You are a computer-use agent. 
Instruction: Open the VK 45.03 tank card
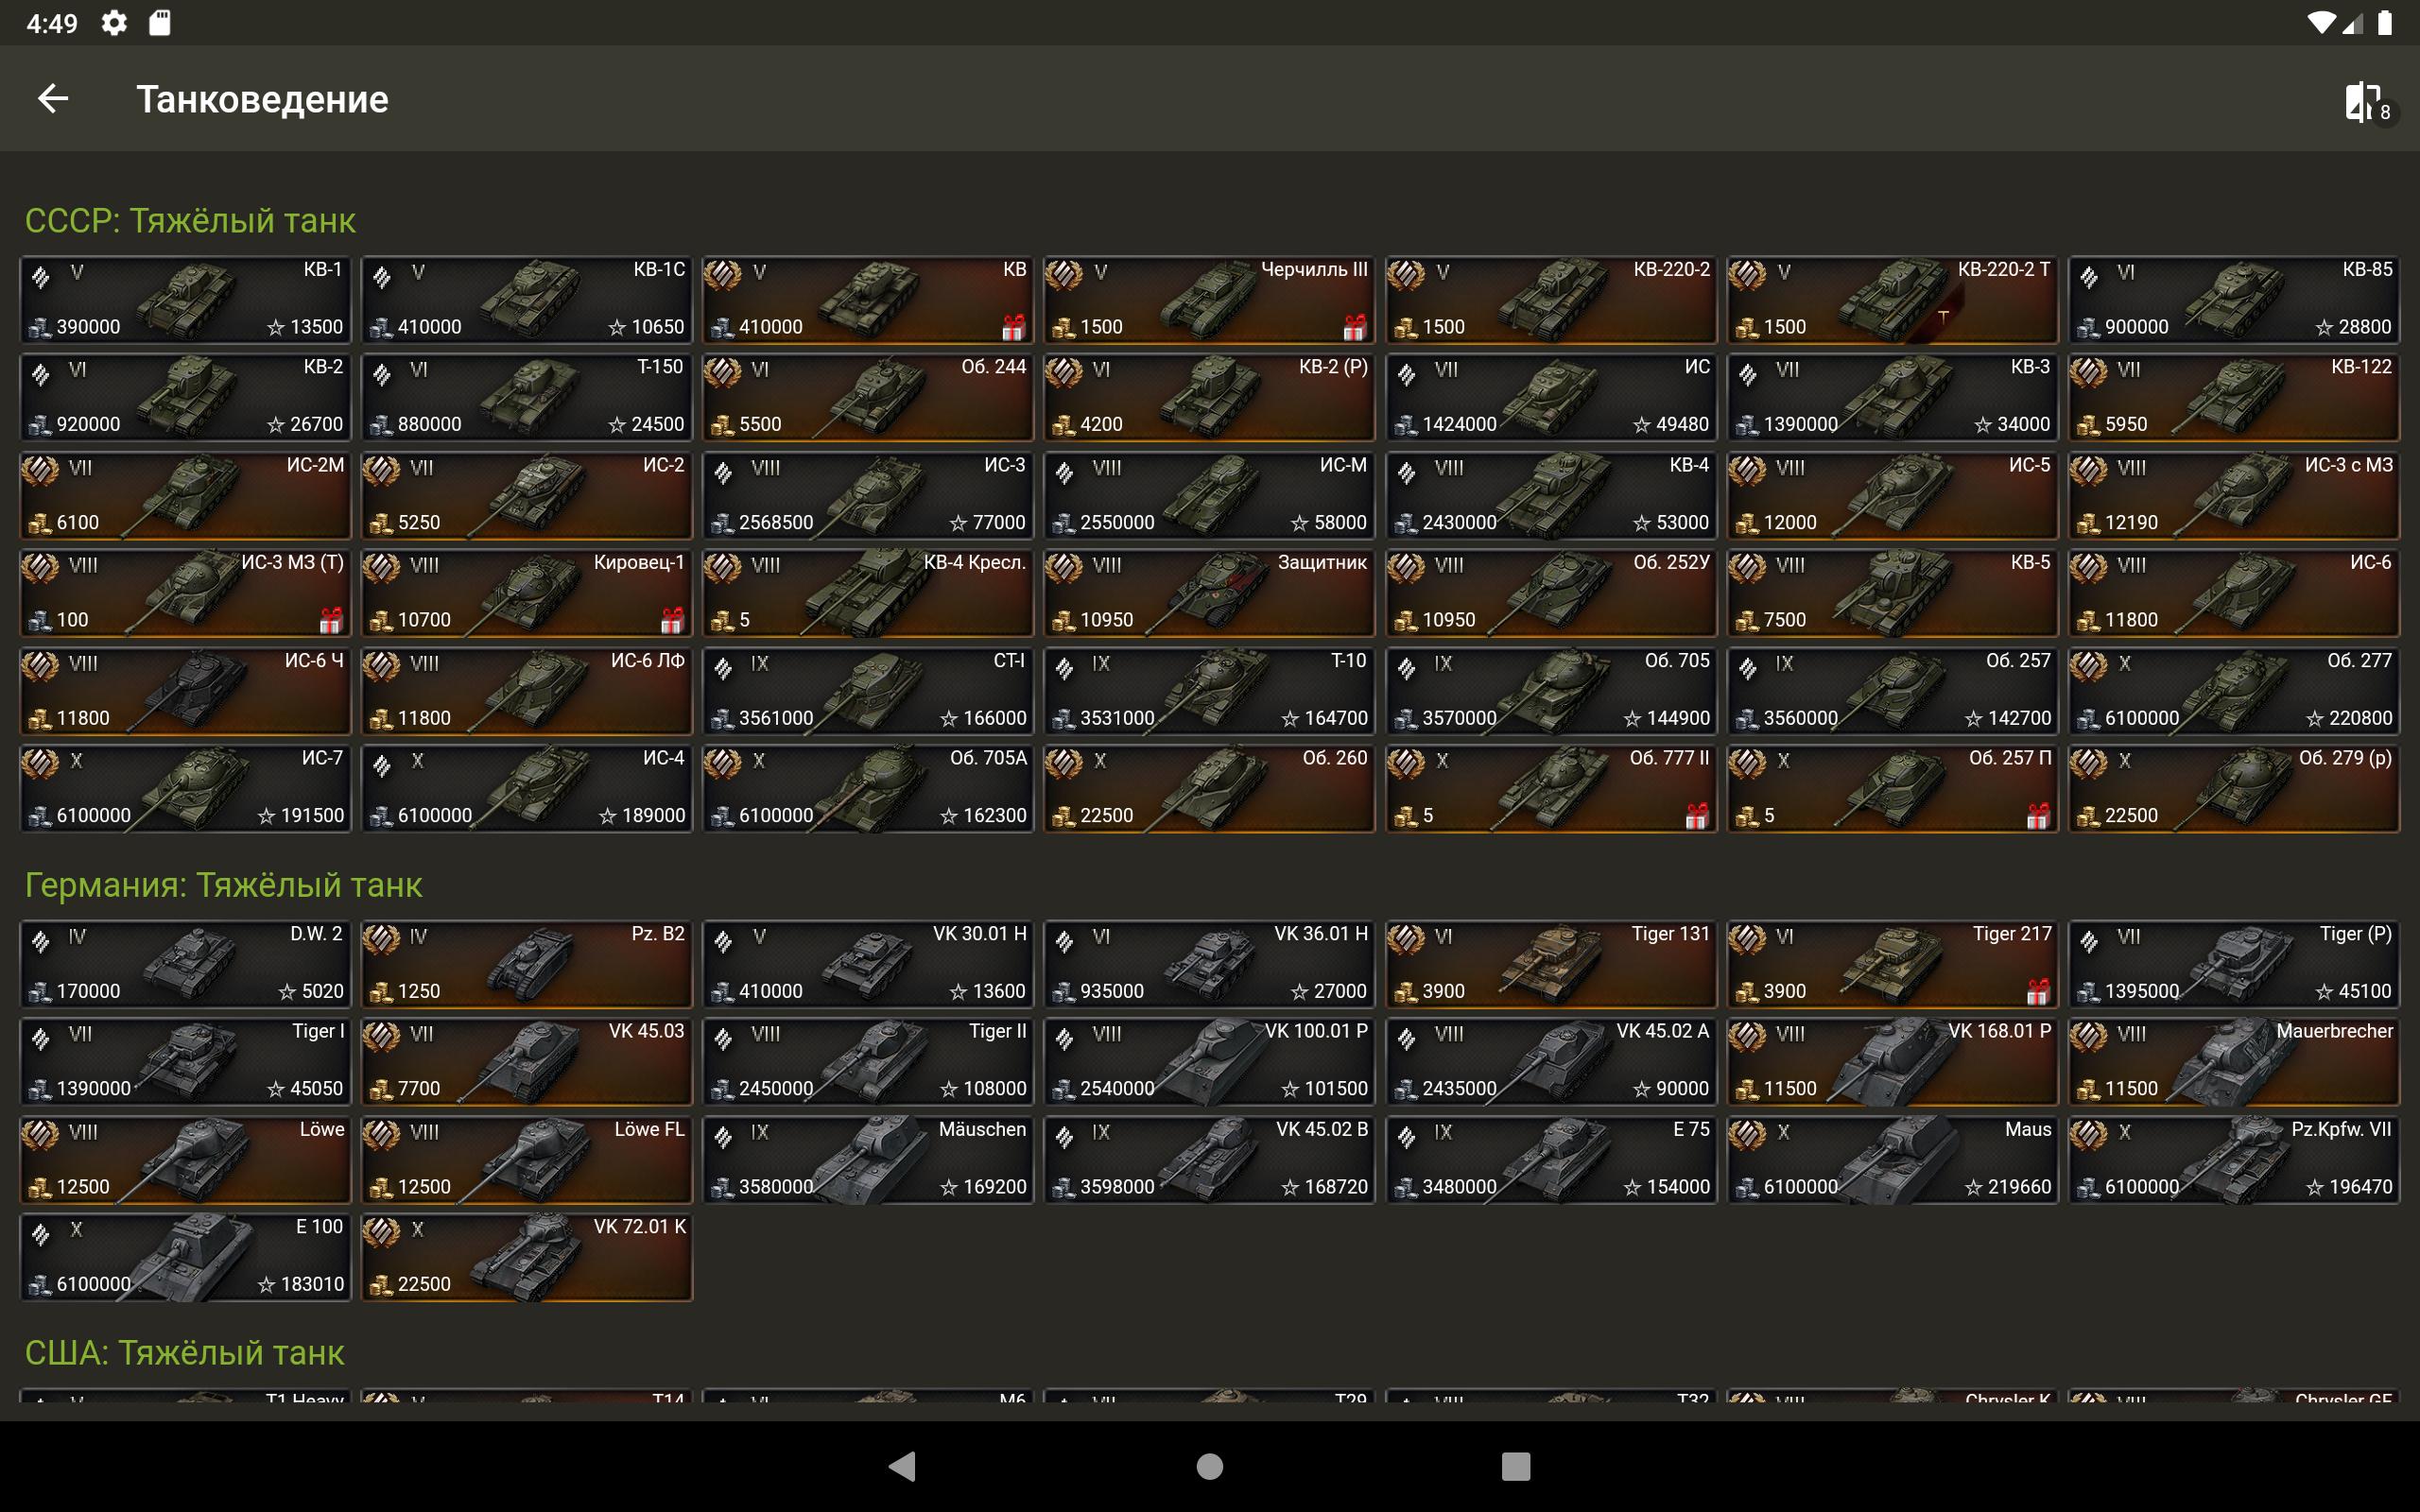pyautogui.click(x=527, y=1061)
